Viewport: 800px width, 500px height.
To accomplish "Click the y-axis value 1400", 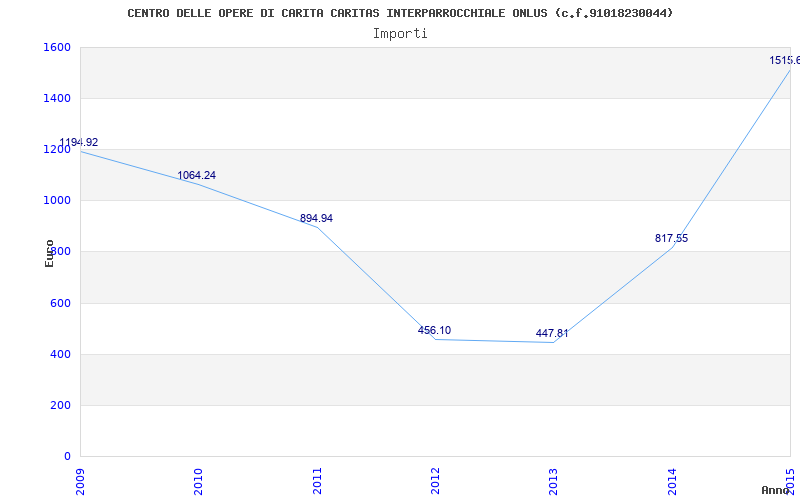I will (x=57, y=98).
